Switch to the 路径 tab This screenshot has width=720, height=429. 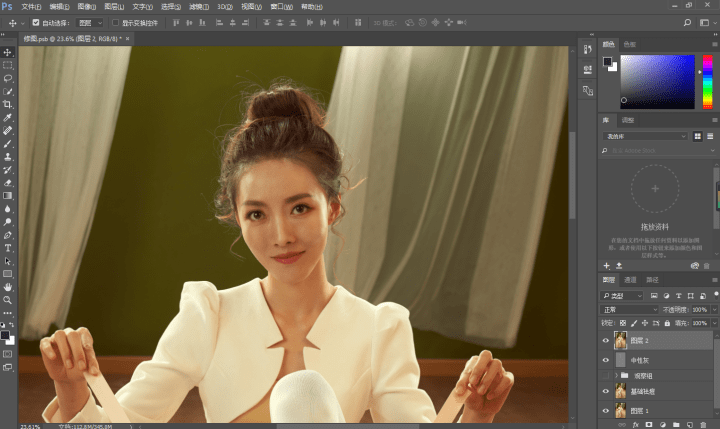(x=652, y=280)
